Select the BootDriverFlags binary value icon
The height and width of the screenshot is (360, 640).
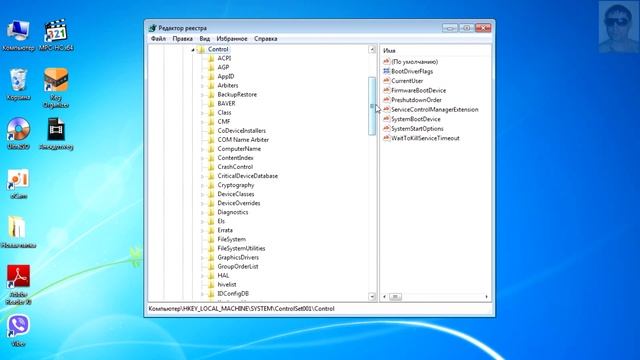387,71
